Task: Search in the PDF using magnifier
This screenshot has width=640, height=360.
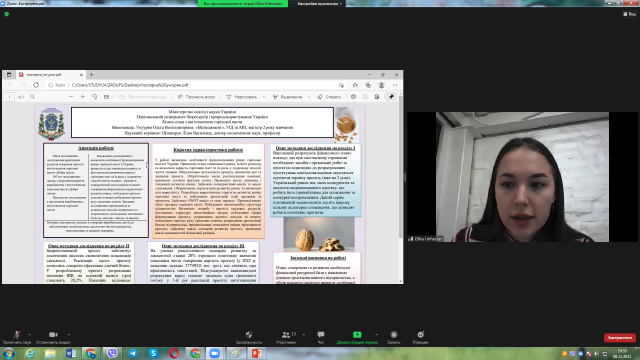Action: click(x=33, y=97)
